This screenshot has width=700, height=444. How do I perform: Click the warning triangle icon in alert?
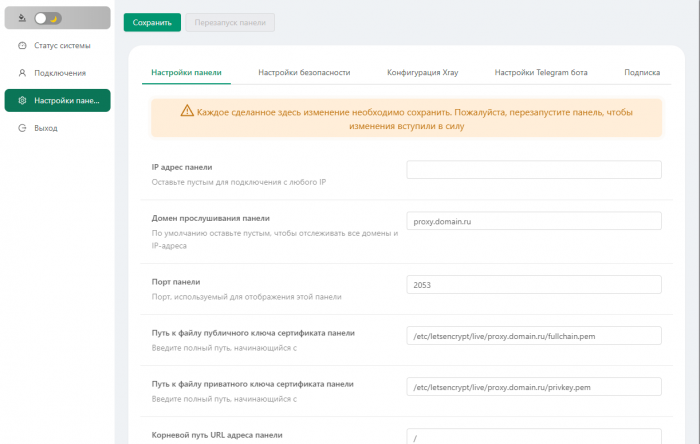pos(187,111)
